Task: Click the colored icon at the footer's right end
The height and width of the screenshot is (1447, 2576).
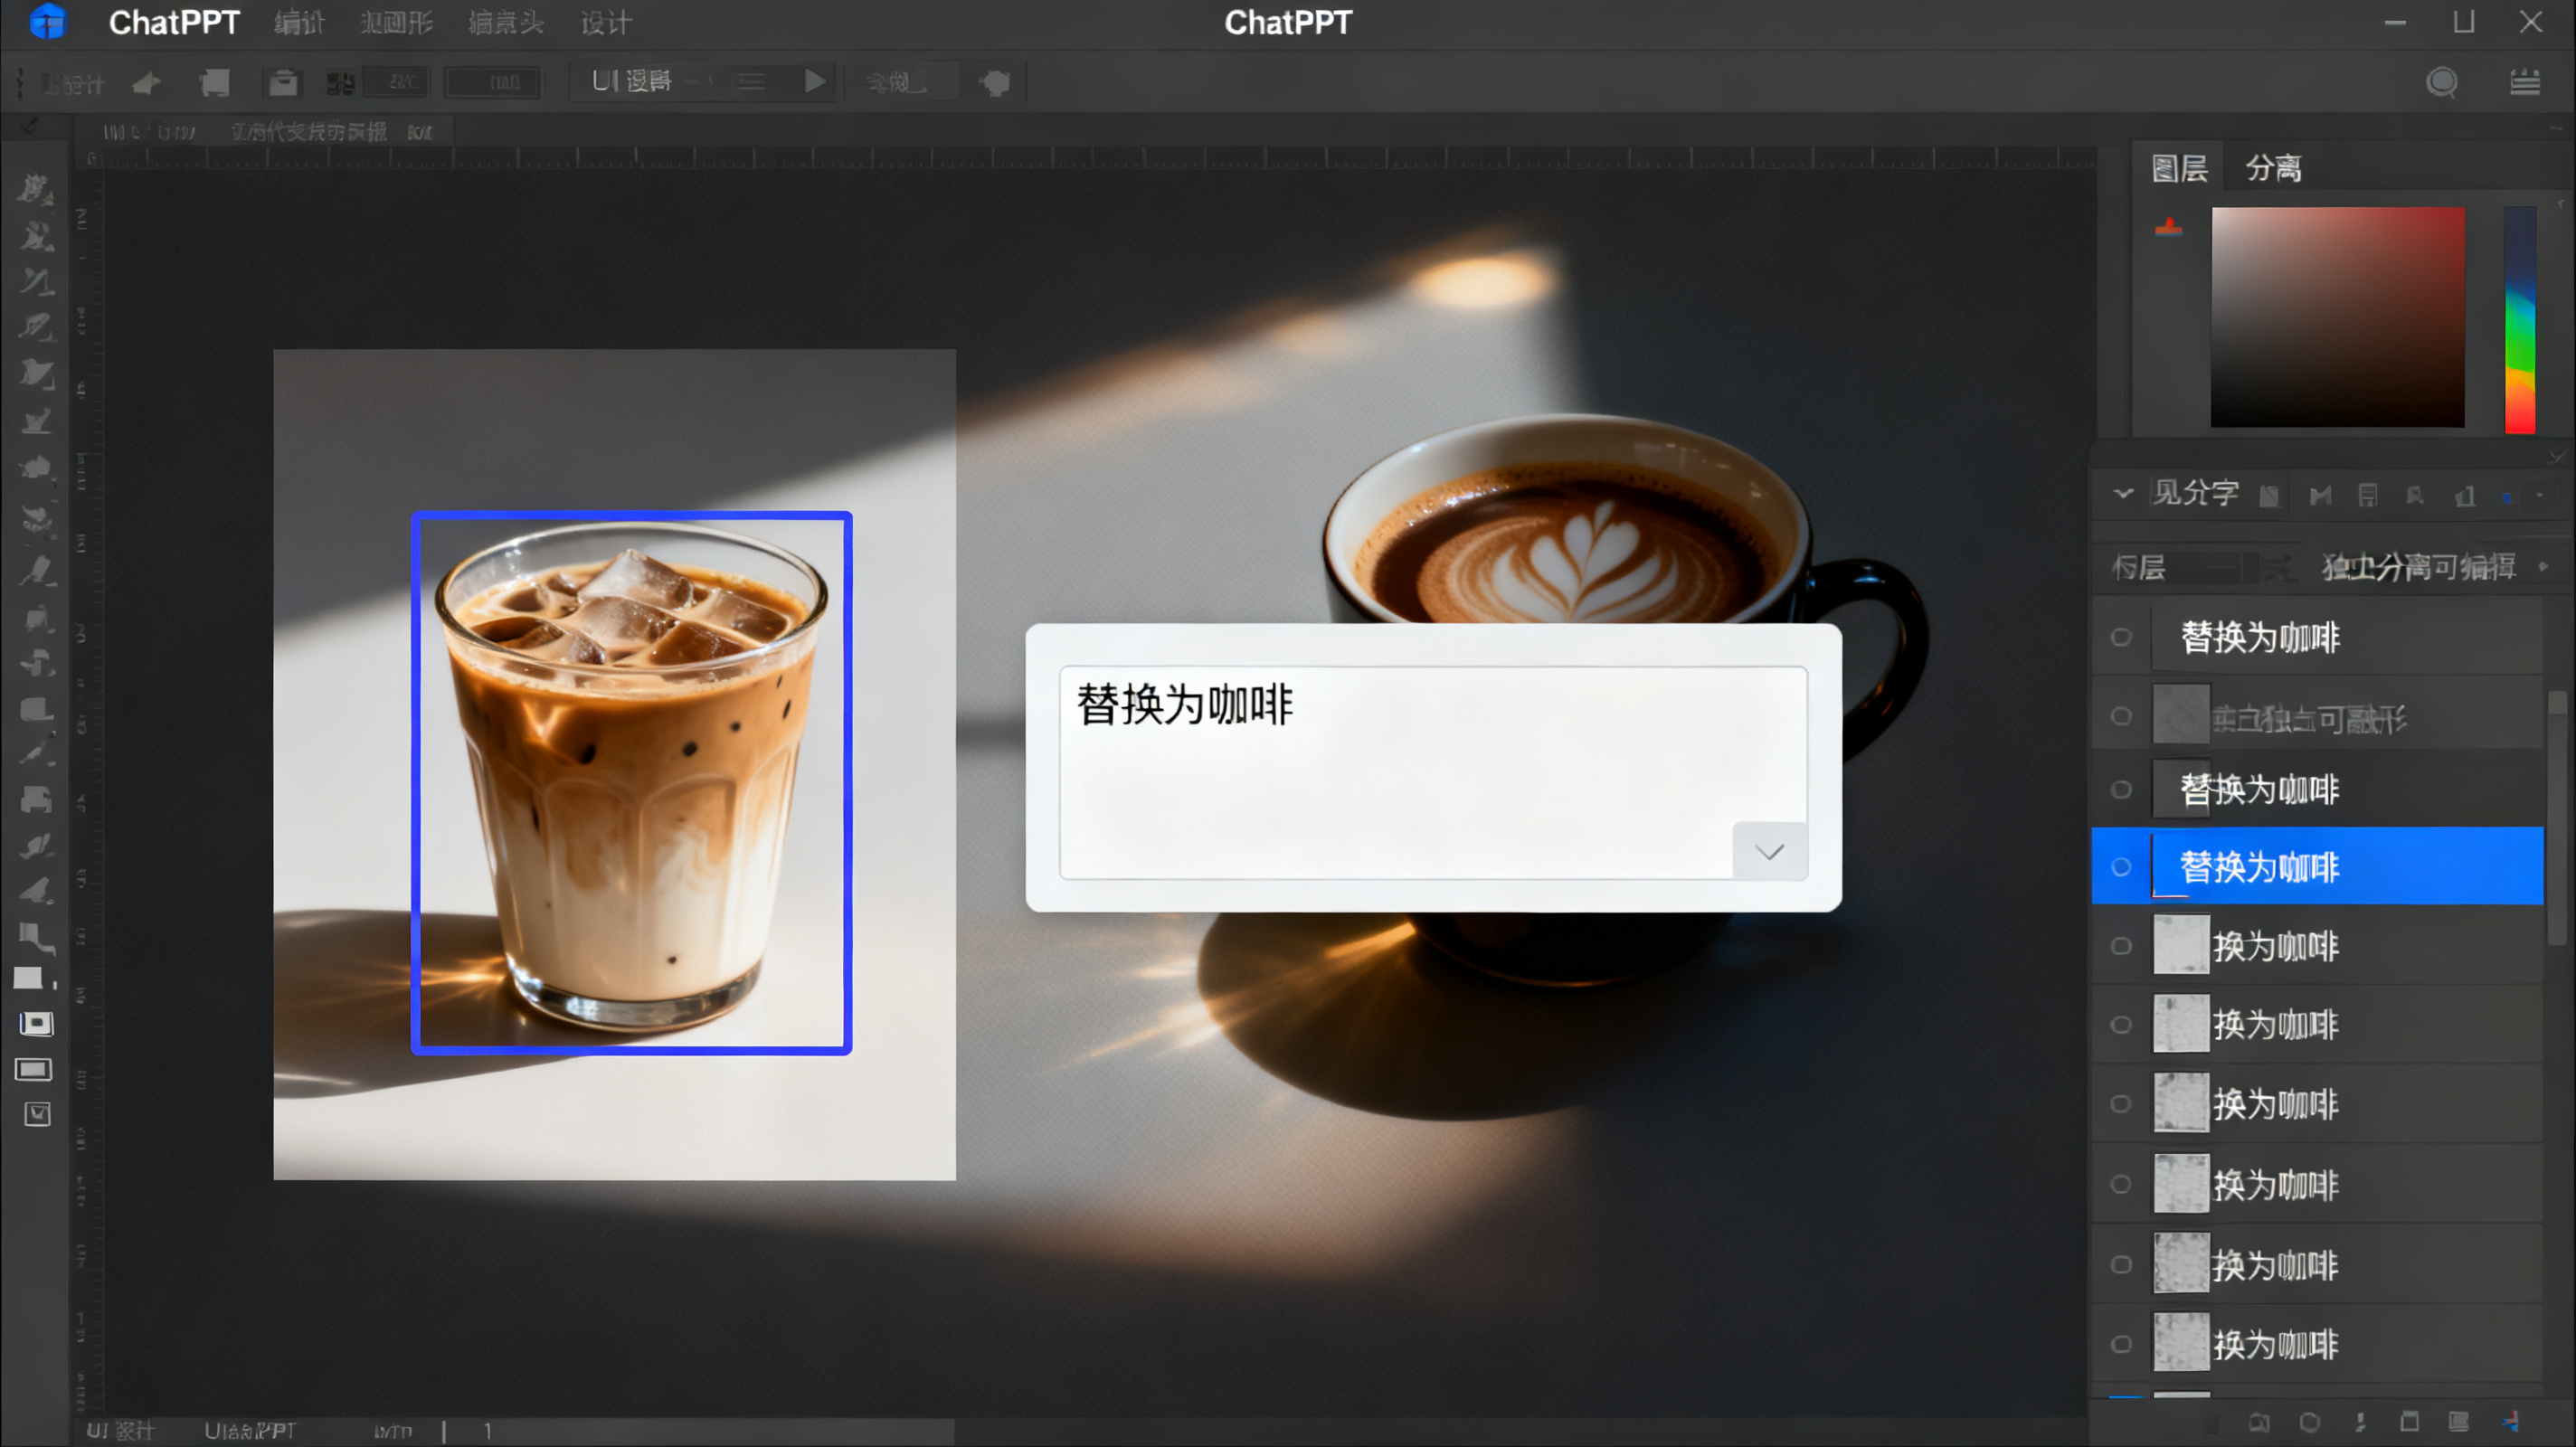Action: coord(2510,1422)
